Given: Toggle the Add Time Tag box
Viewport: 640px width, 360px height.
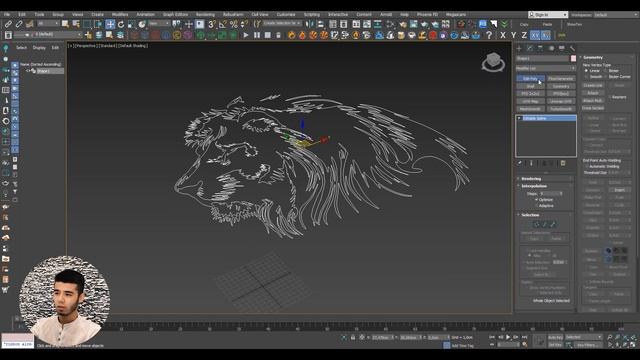Looking at the screenshot, I should click(447, 345).
